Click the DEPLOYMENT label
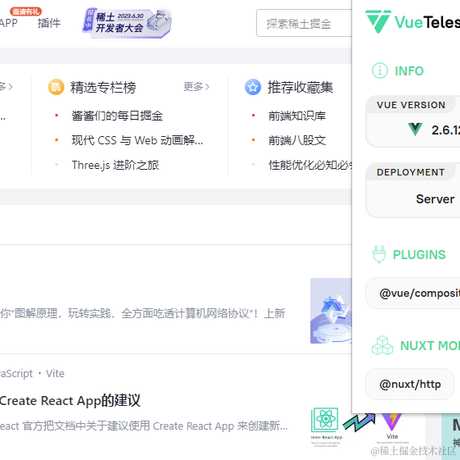 pyautogui.click(x=411, y=172)
